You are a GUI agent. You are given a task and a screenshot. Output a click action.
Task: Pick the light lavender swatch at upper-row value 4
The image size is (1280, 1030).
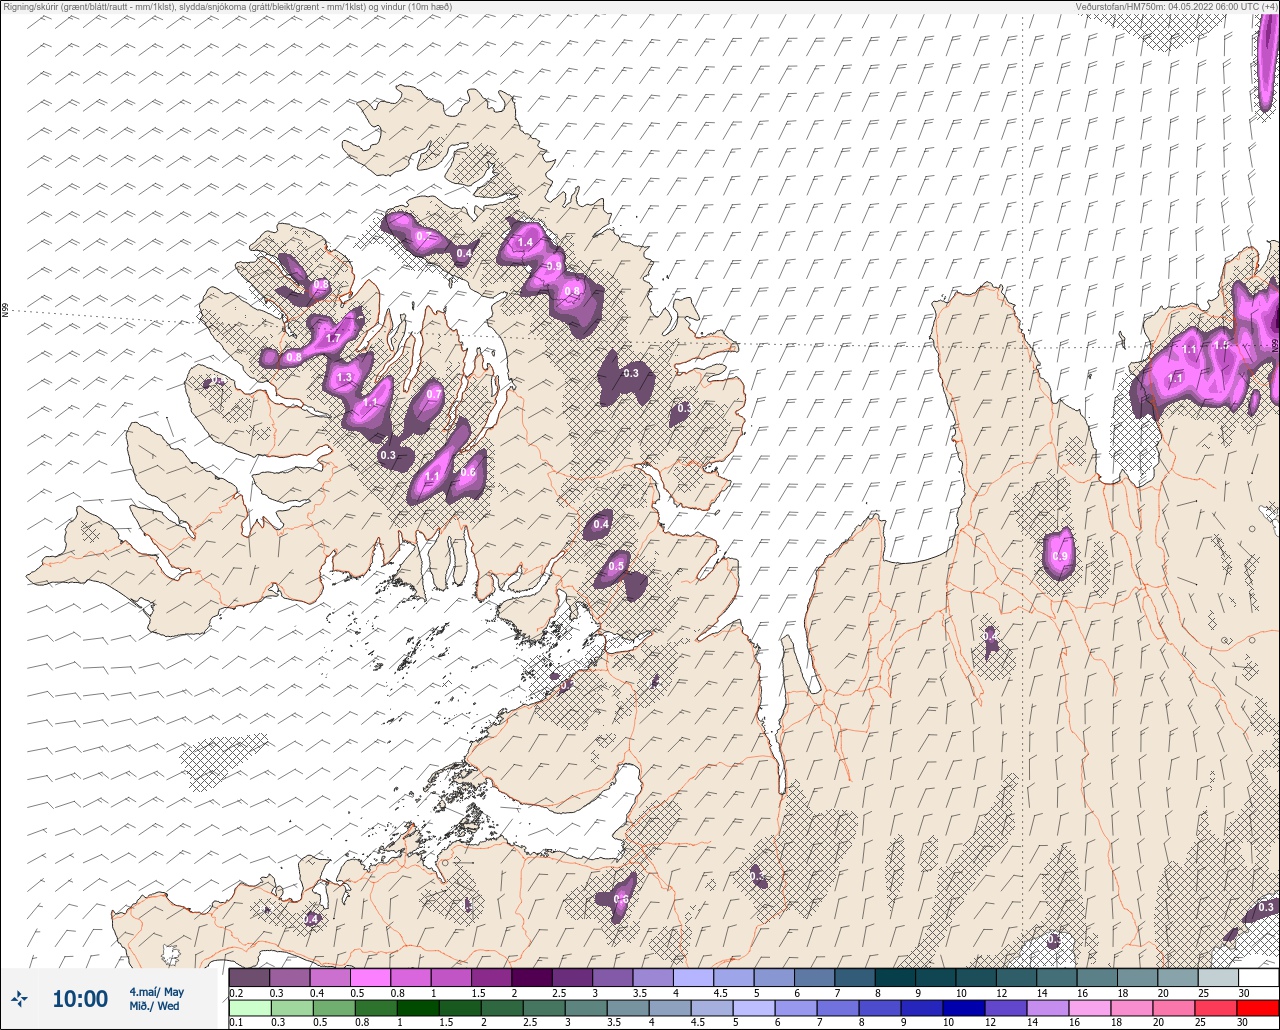click(x=693, y=977)
